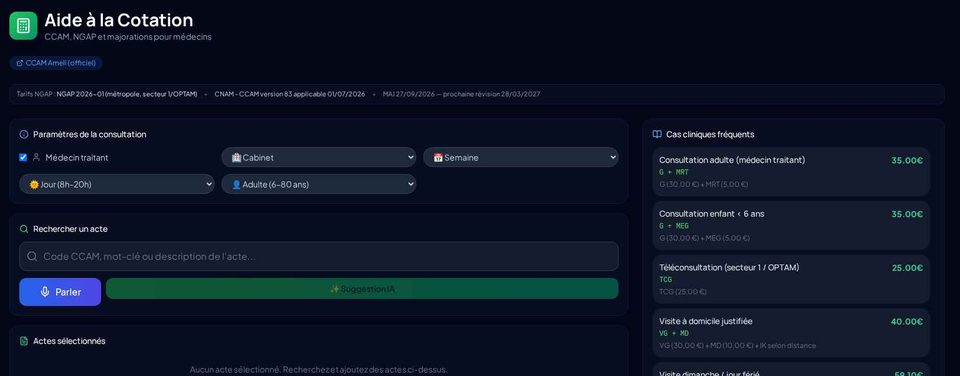
Task: Select the Consultation enfant < 6 ans case
Action: tap(791, 225)
